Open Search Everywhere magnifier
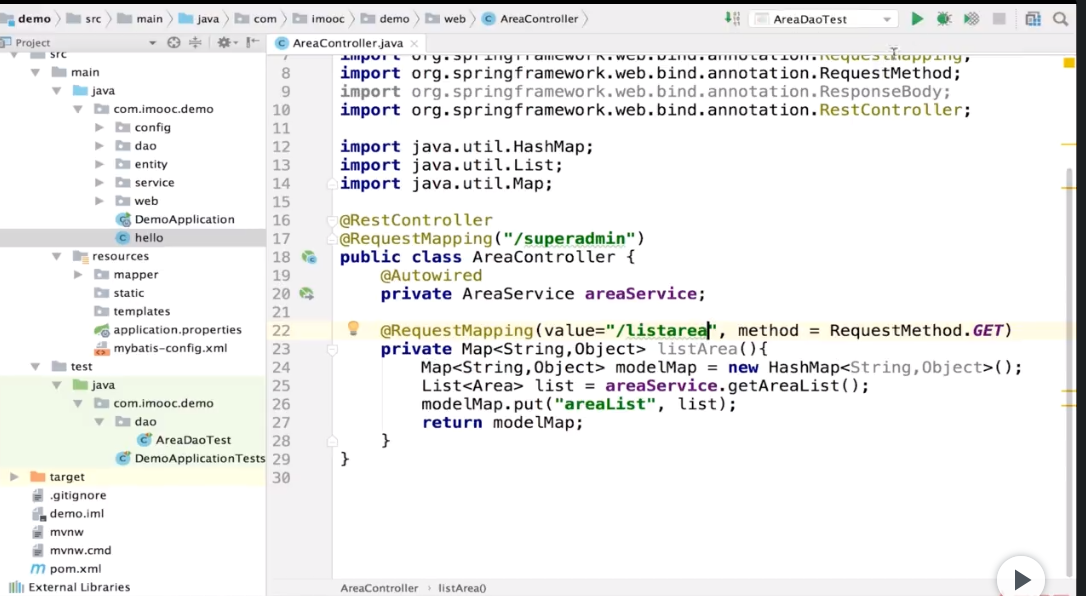Image resolution: width=1086 pixels, height=596 pixels. pyautogui.click(x=1060, y=19)
